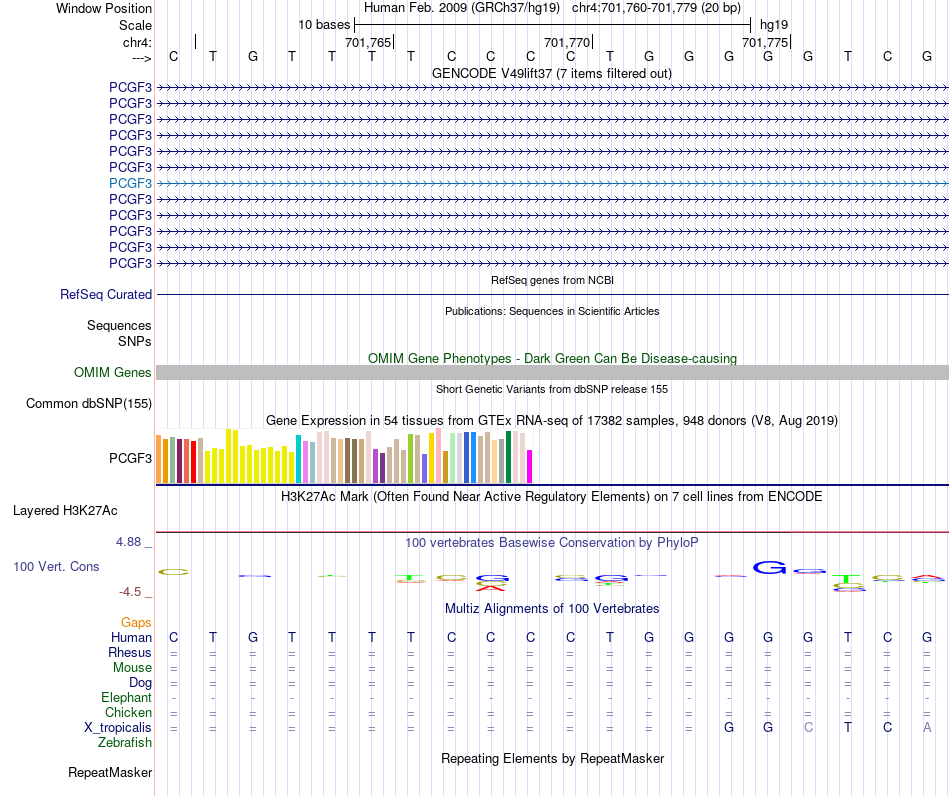Click the Layered H3K27Ac track label
950x796 pixels.
[65, 511]
